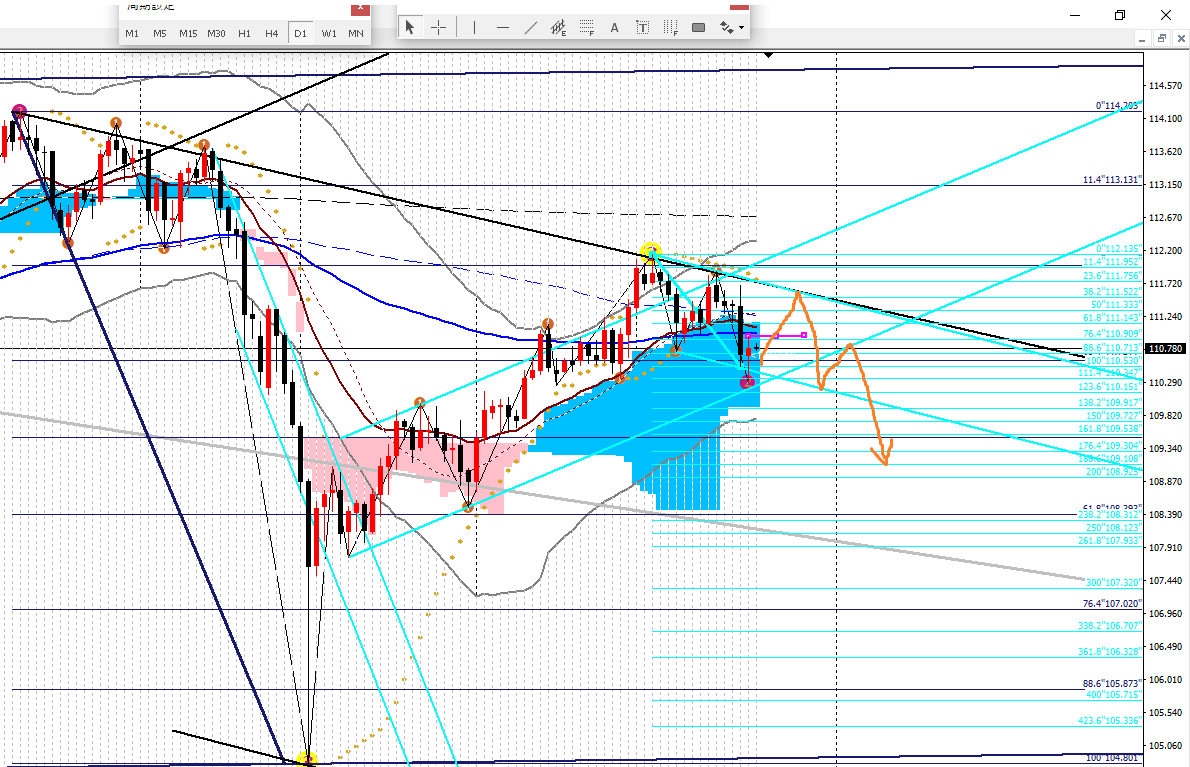1190x767 pixels.
Task: Switch chart to M1 timeframe
Action: tap(132, 33)
